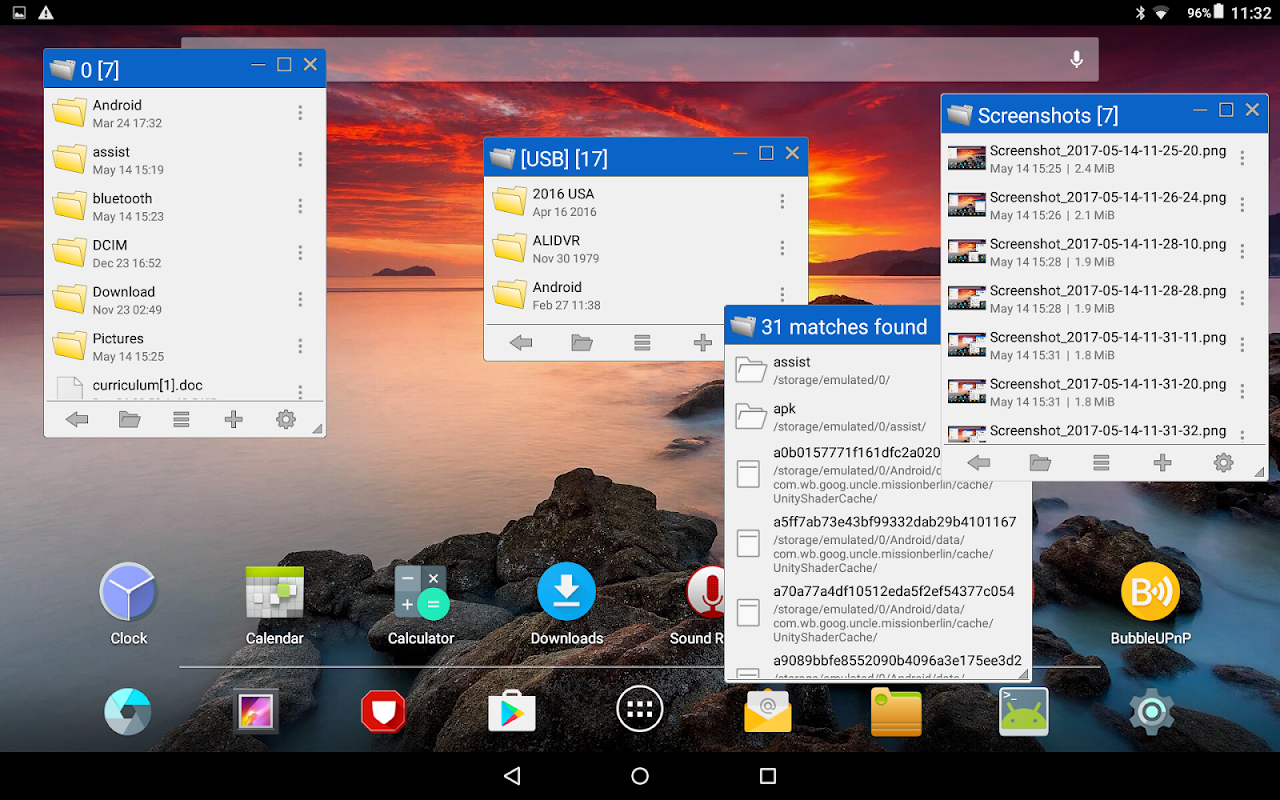The height and width of the screenshot is (800, 1280).
Task: Open the settings gear in the 0 [7] window
Action: click(x=286, y=420)
